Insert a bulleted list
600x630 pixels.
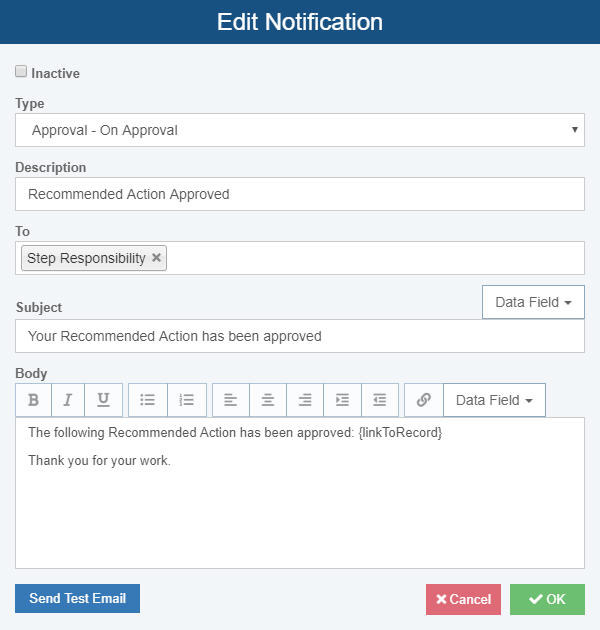148,400
